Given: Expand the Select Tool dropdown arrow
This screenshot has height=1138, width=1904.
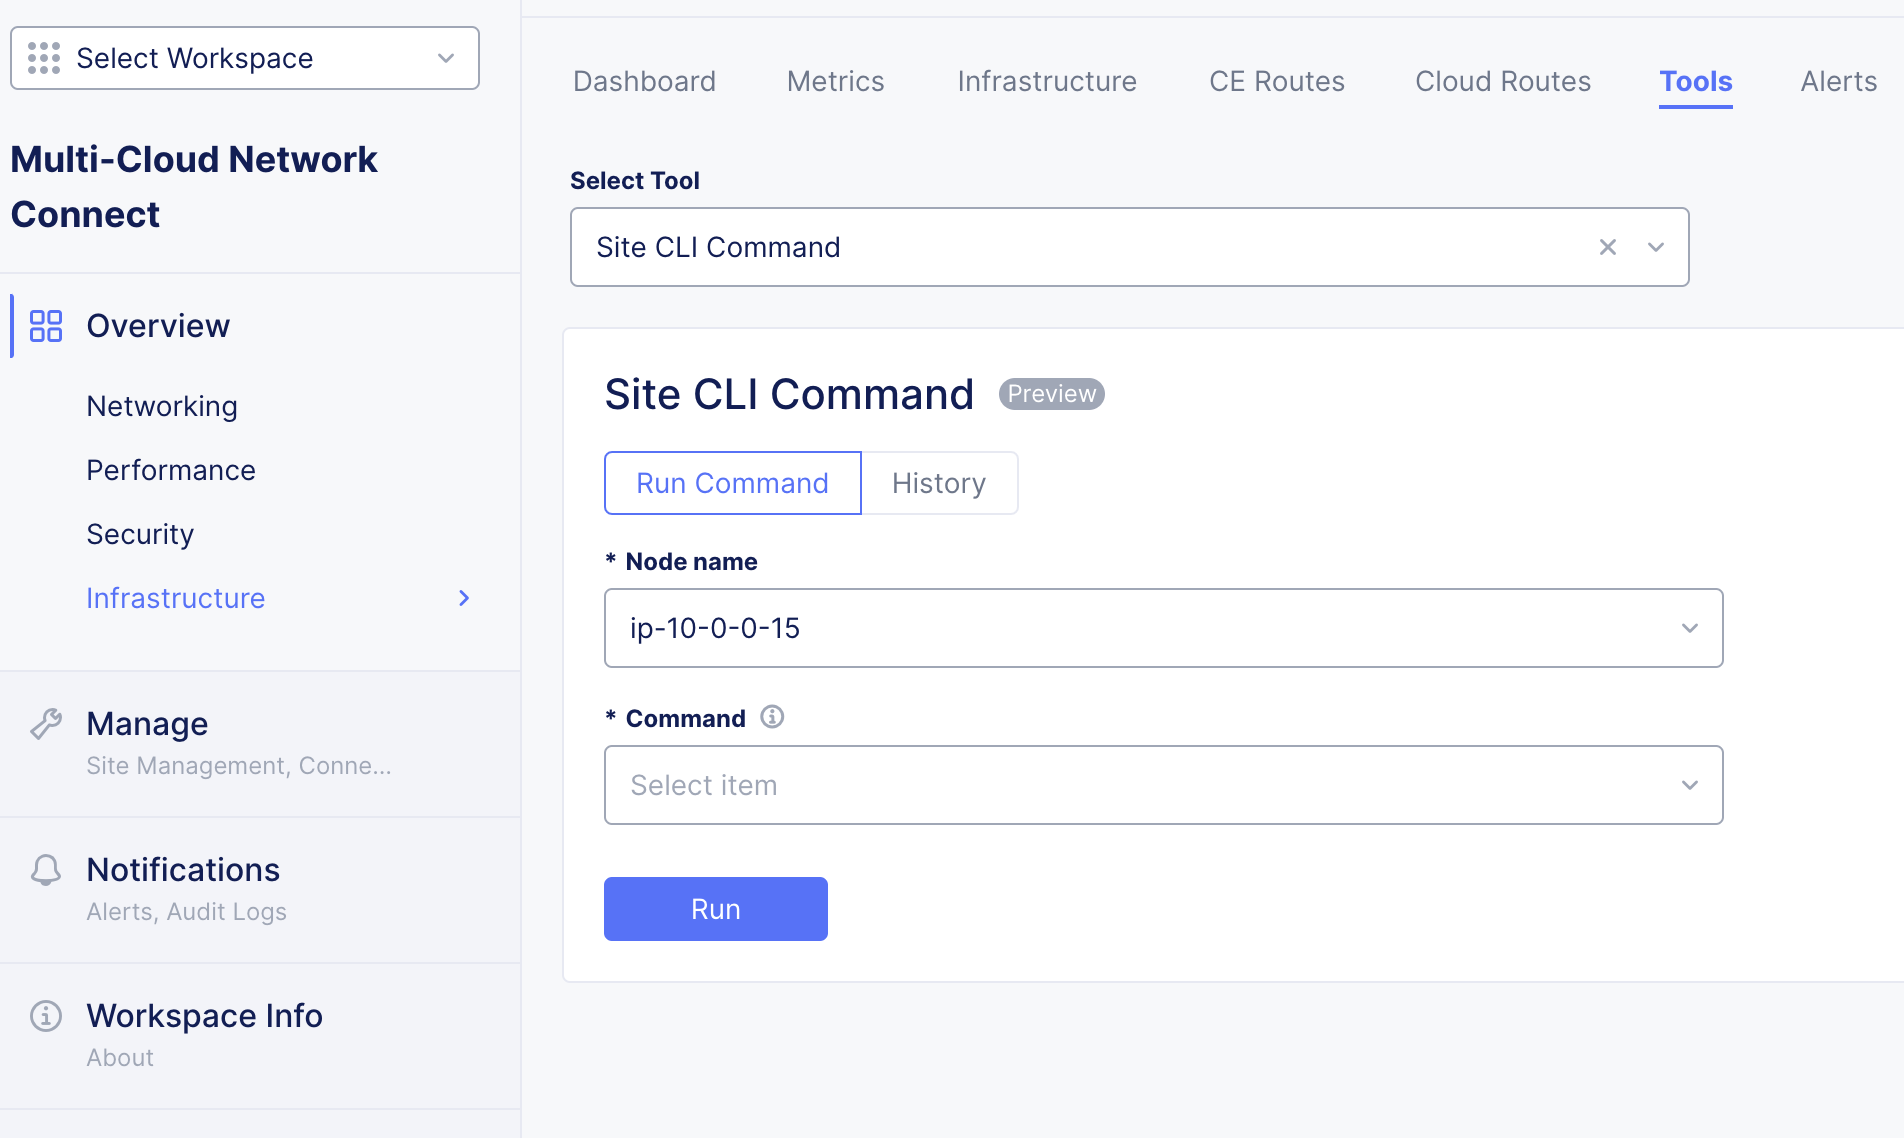Looking at the screenshot, I should pos(1656,247).
